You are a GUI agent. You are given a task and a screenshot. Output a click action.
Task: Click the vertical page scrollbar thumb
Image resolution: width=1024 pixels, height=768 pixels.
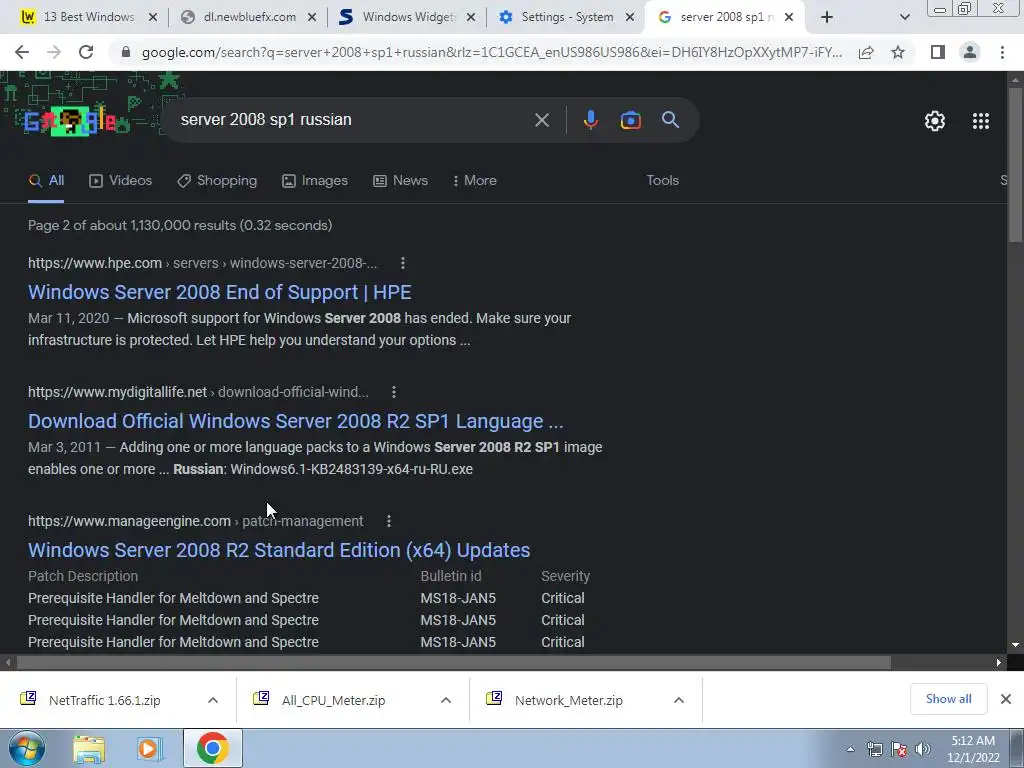point(1016,165)
